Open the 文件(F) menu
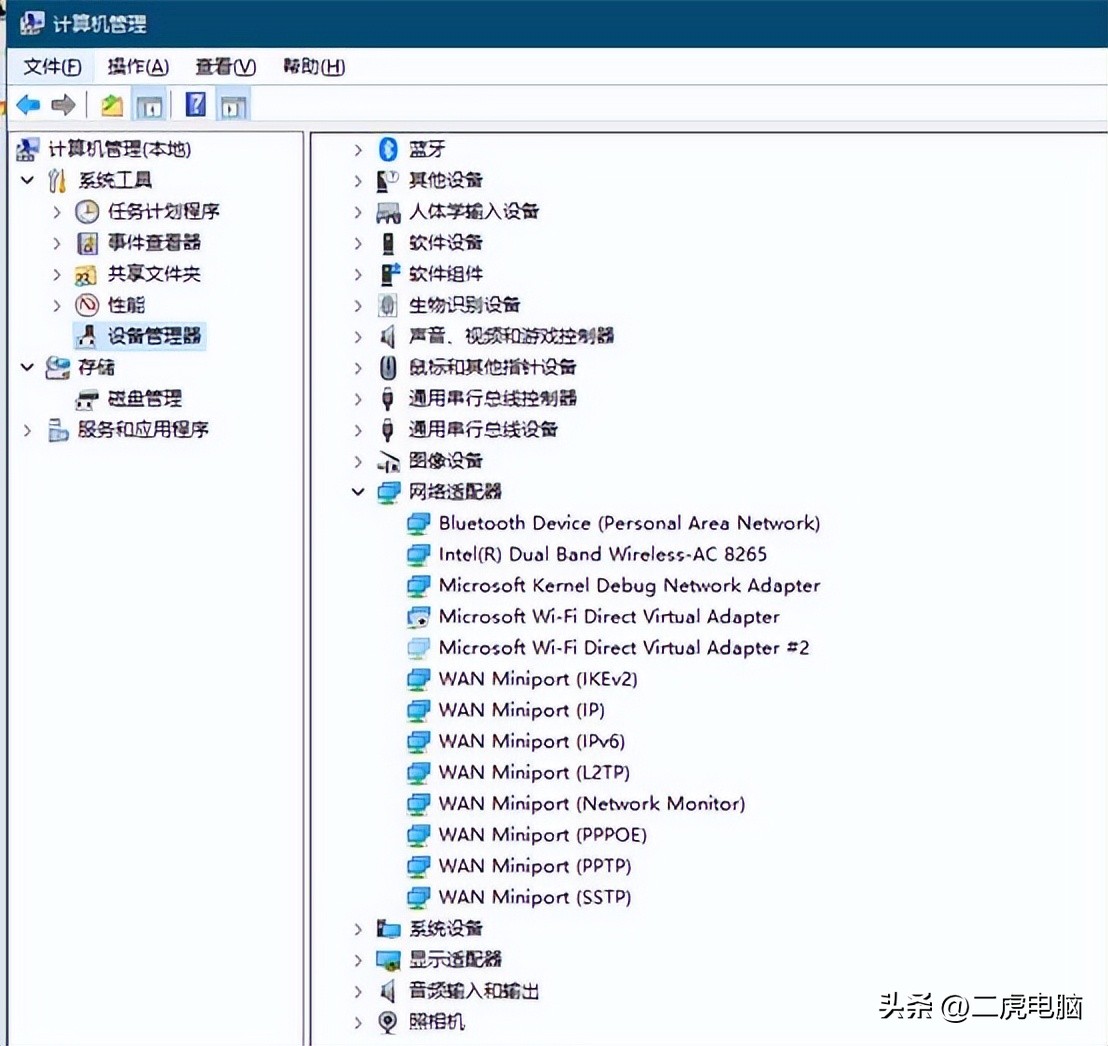This screenshot has width=1108, height=1046. pos(50,66)
